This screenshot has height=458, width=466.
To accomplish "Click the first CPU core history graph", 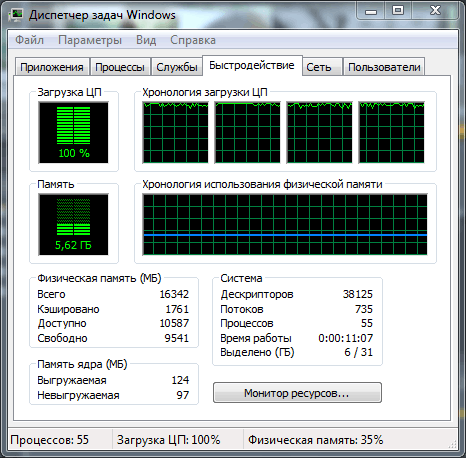I will (x=175, y=133).
